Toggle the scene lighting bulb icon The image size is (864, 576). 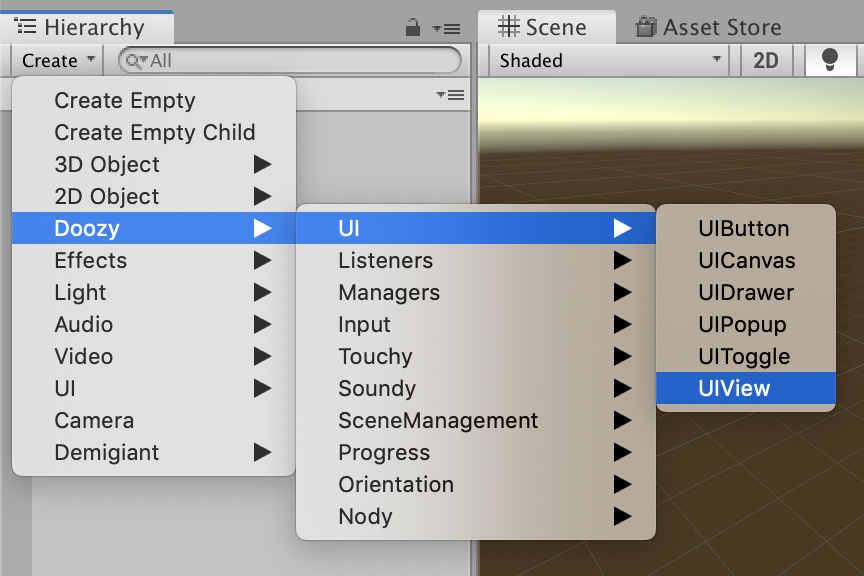coord(830,60)
